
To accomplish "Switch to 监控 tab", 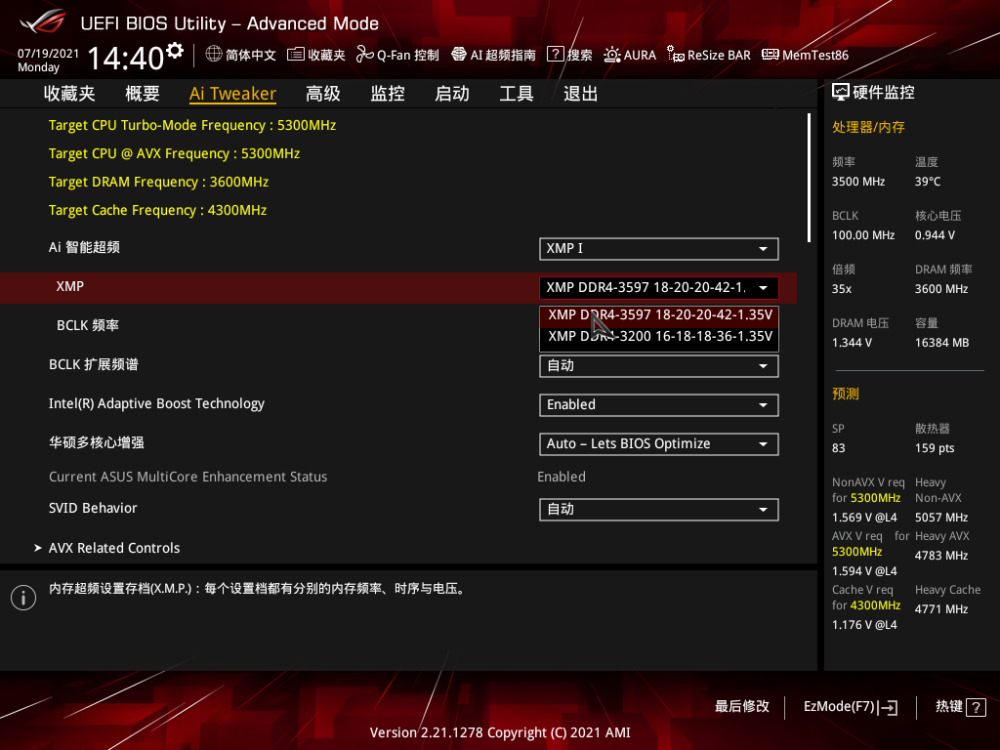I will [388, 94].
